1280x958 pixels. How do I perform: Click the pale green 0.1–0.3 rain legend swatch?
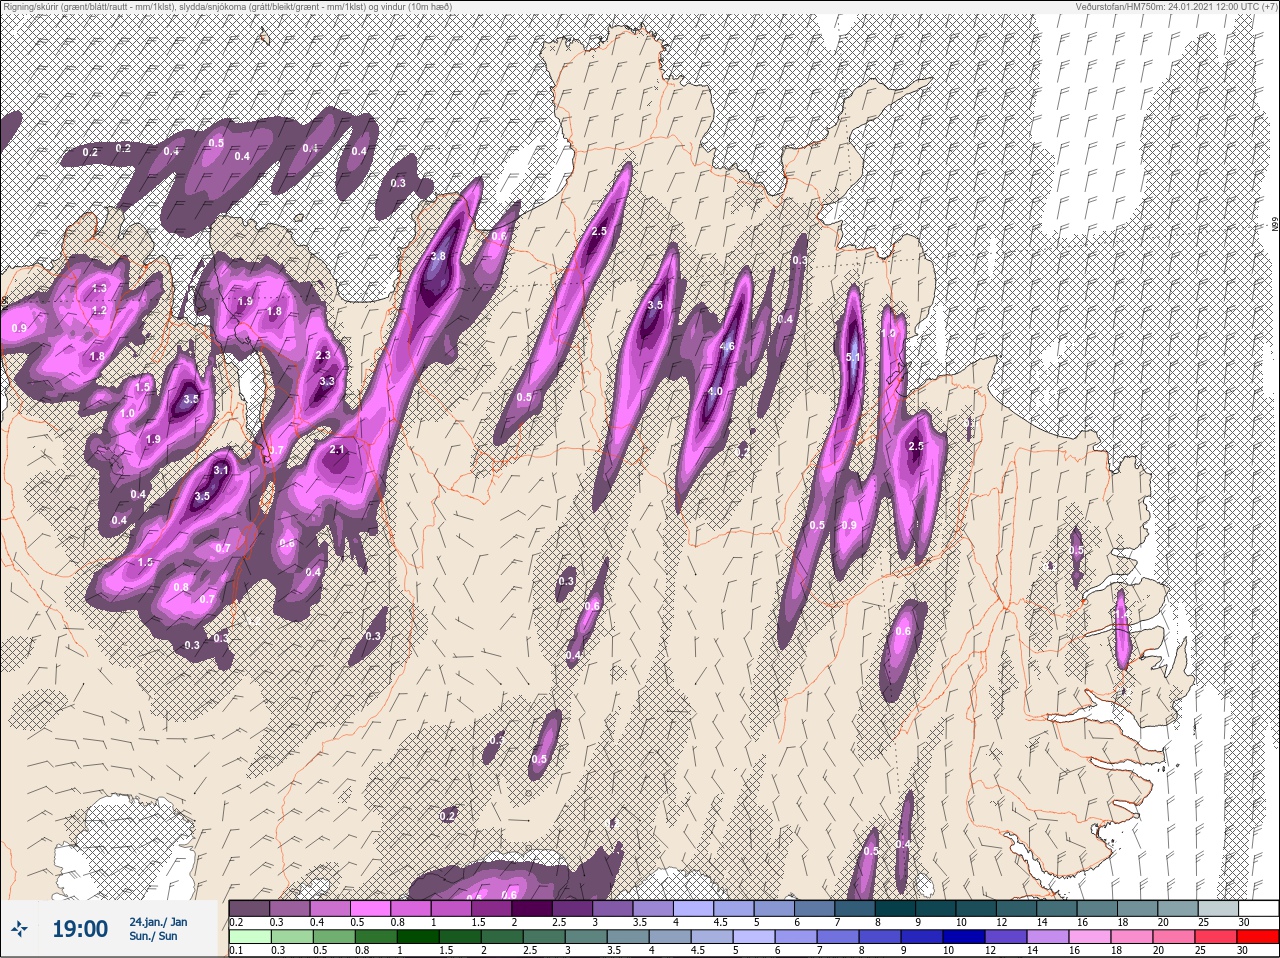point(250,938)
